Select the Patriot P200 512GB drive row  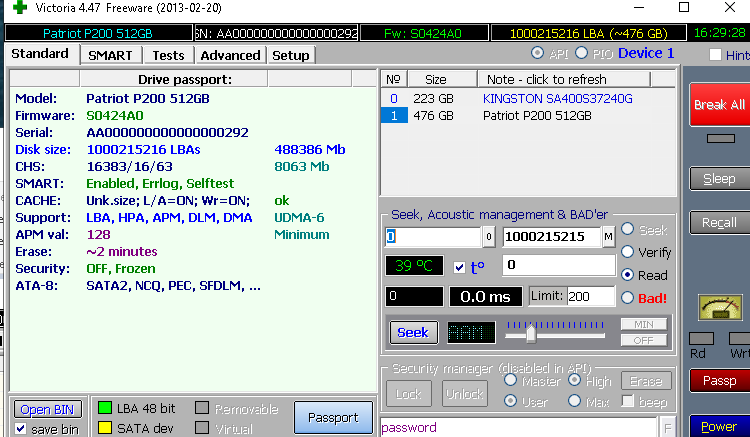coord(528,116)
